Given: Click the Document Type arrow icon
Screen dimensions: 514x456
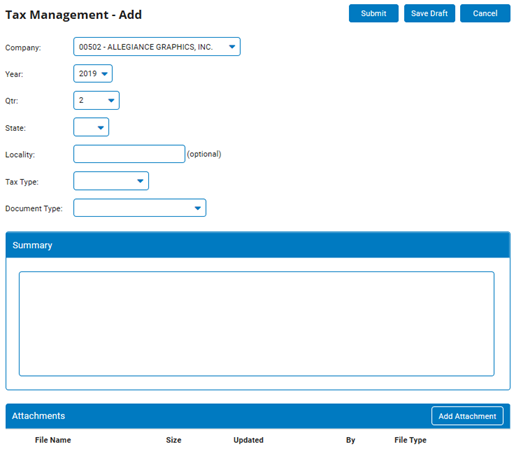Looking at the screenshot, I should pos(198,208).
